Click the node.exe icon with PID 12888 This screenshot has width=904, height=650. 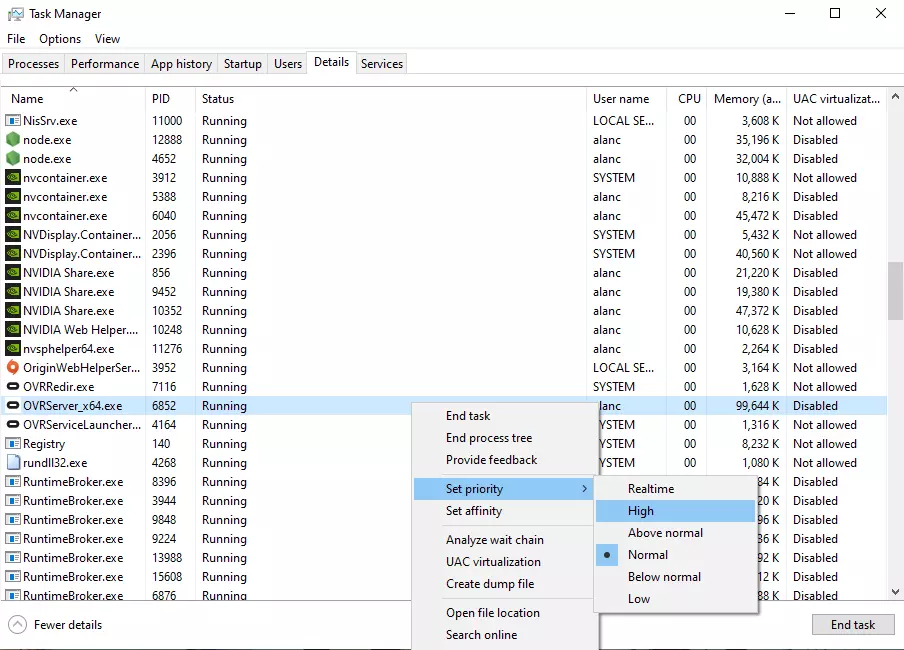[x=13, y=140]
